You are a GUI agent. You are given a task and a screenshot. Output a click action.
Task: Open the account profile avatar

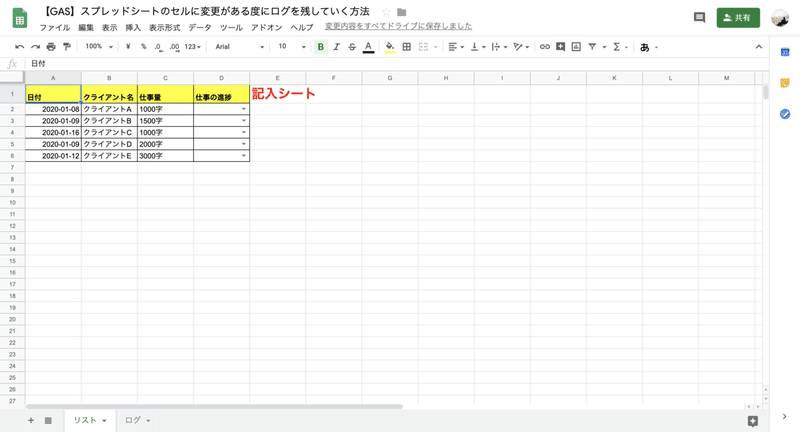click(x=780, y=18)
